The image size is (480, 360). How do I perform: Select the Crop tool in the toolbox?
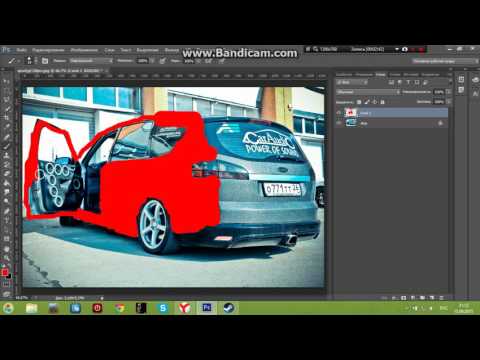(6, 117)
